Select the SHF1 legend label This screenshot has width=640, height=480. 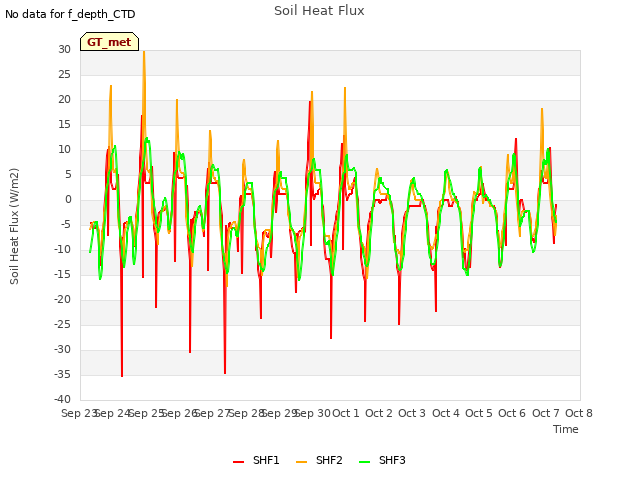point(266,460)
